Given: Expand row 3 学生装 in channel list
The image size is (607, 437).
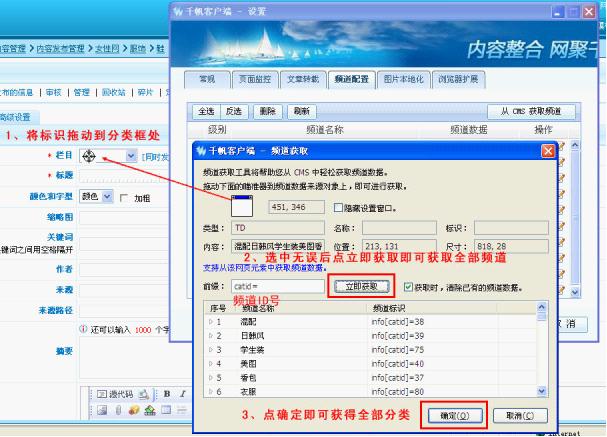Looking at the screenshot, I should click(x=211, y=350).
